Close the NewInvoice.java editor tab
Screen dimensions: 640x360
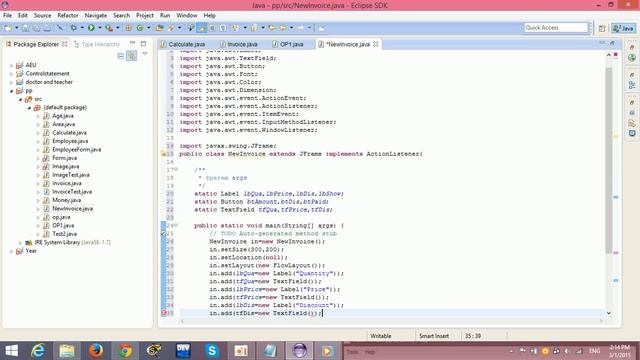(x=376, y=44)
